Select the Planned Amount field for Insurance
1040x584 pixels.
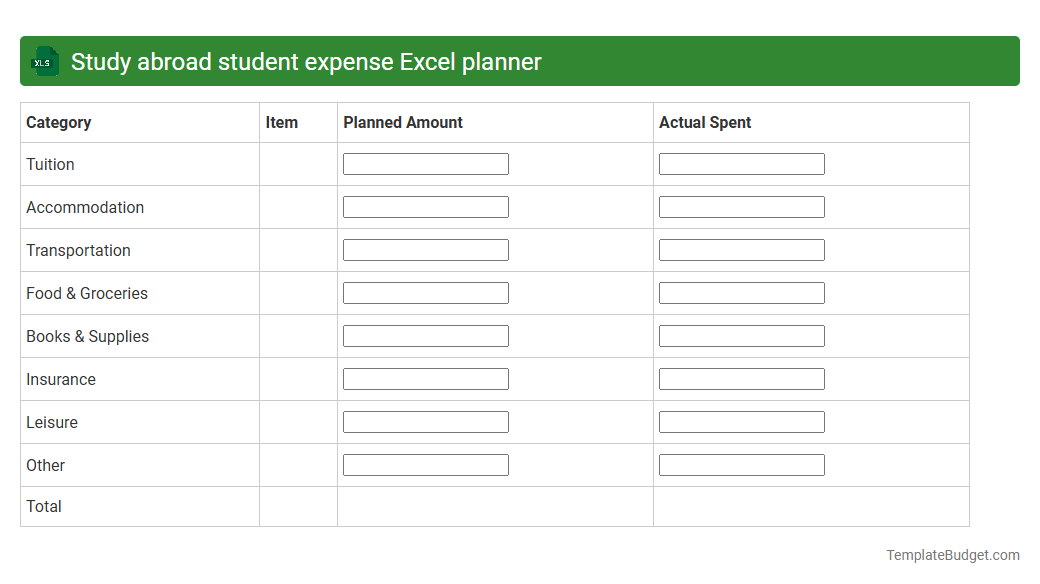tap(425, 378)
